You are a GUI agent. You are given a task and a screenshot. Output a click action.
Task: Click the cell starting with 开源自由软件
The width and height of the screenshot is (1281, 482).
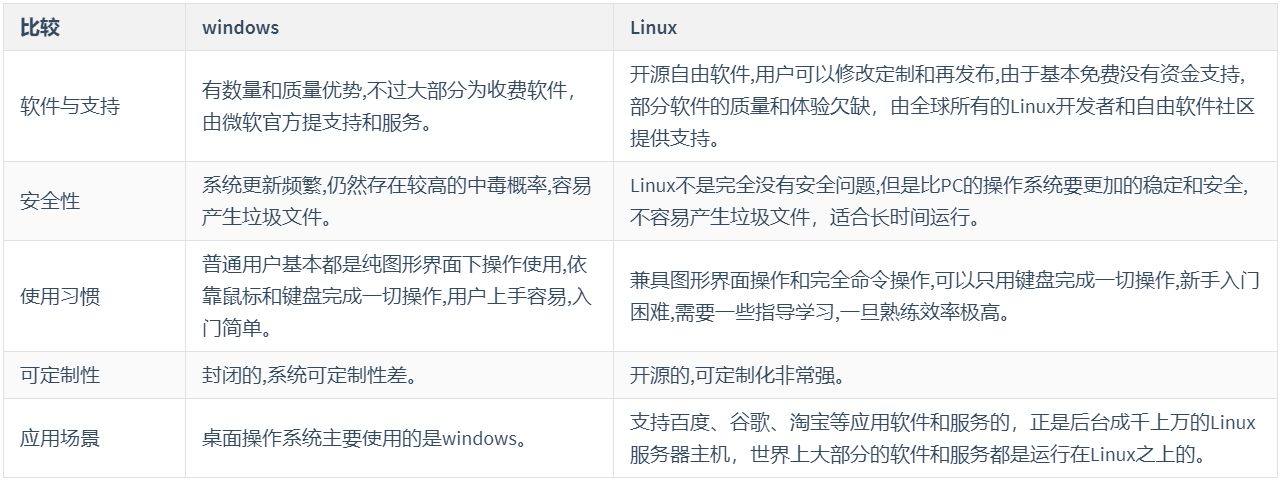[942, 106]
